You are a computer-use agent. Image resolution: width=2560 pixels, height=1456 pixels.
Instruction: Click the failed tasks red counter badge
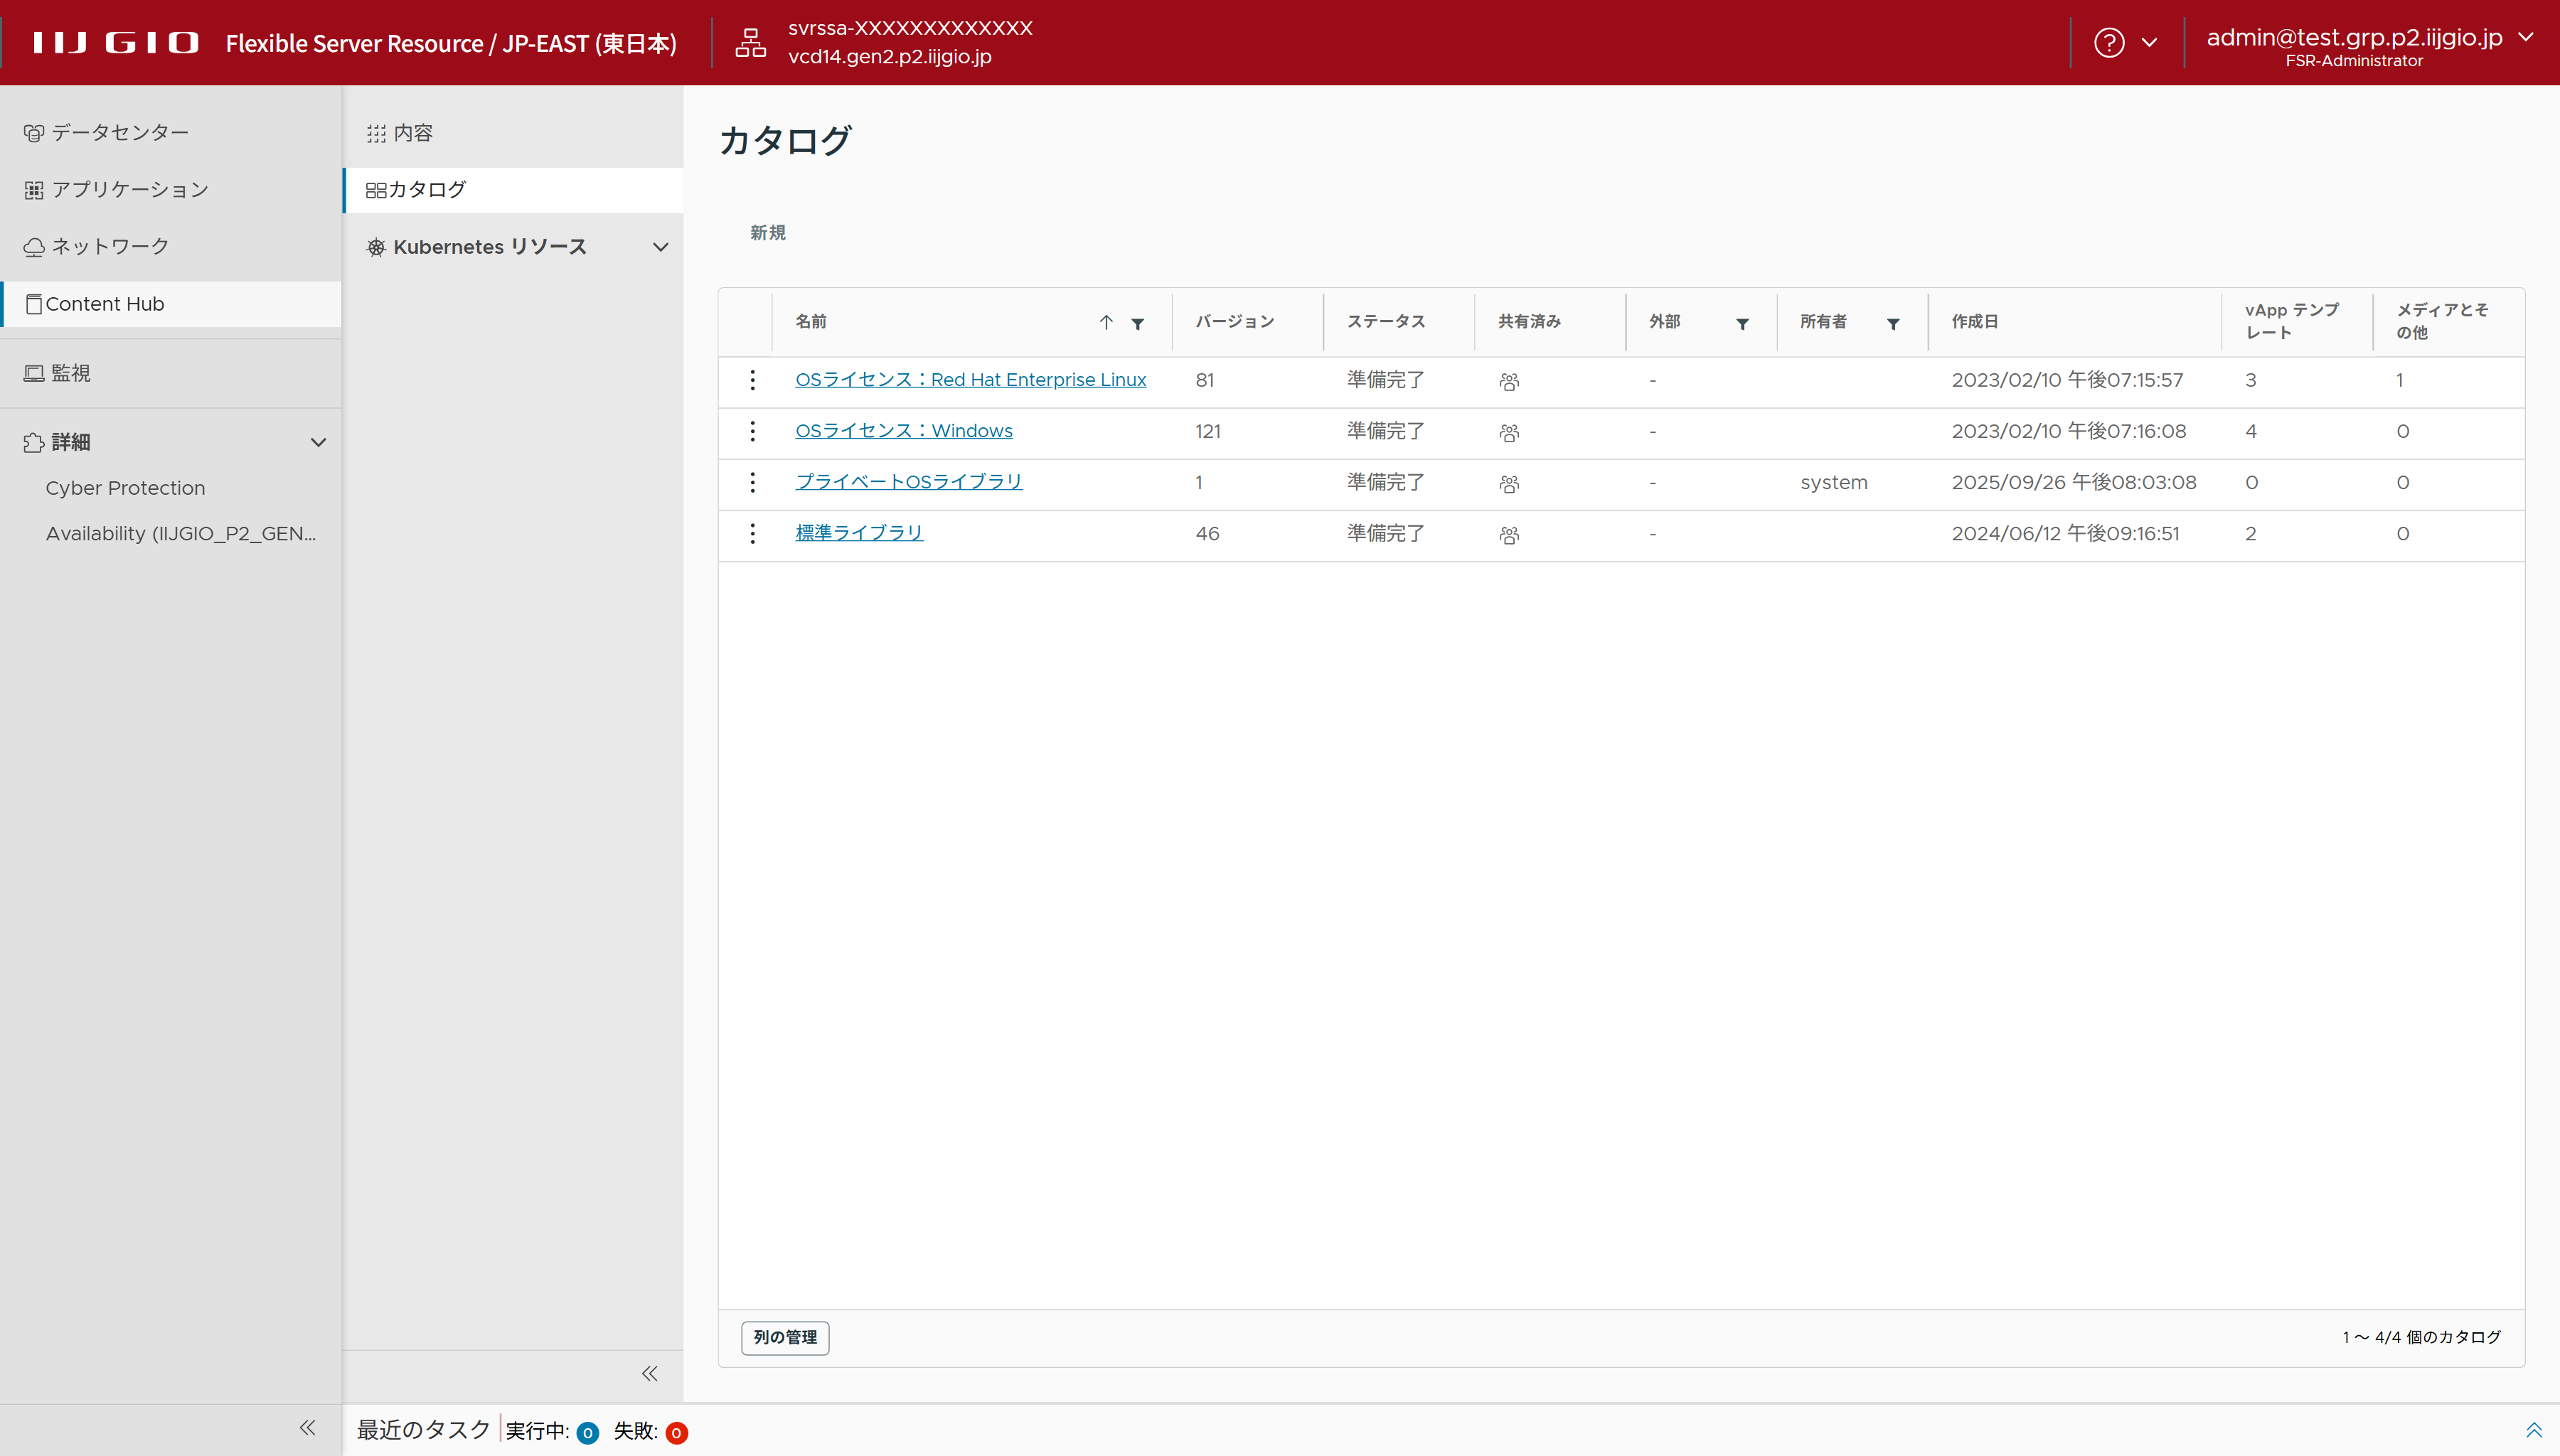pyautogui.click(x=676, y=1433)
